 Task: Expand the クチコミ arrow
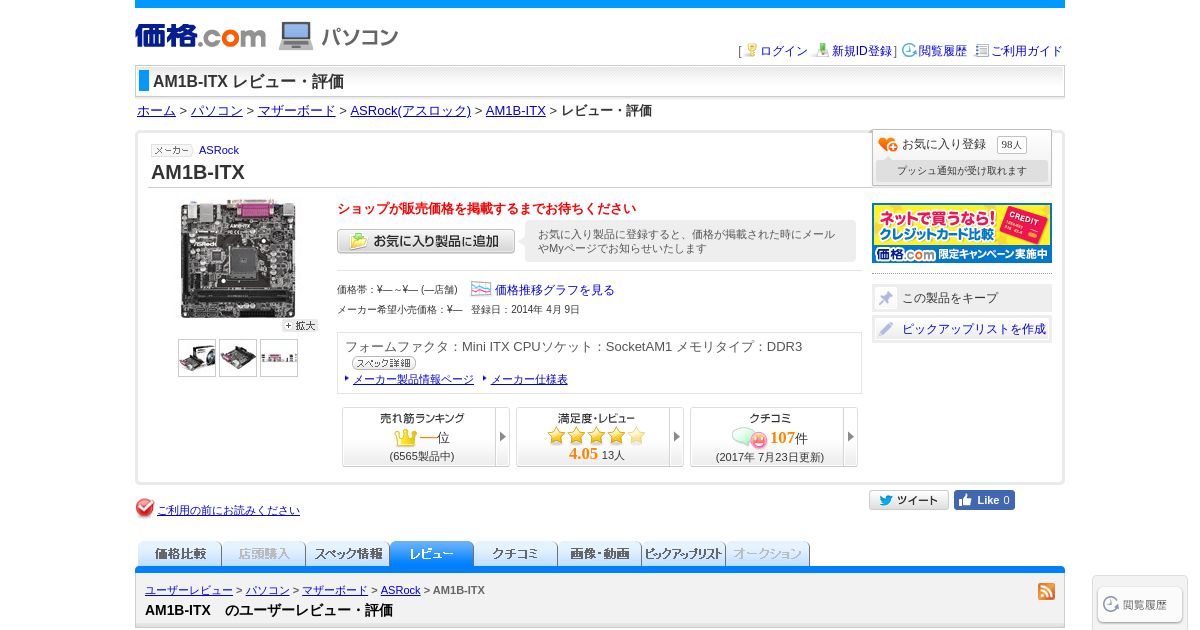click(851, 437)
